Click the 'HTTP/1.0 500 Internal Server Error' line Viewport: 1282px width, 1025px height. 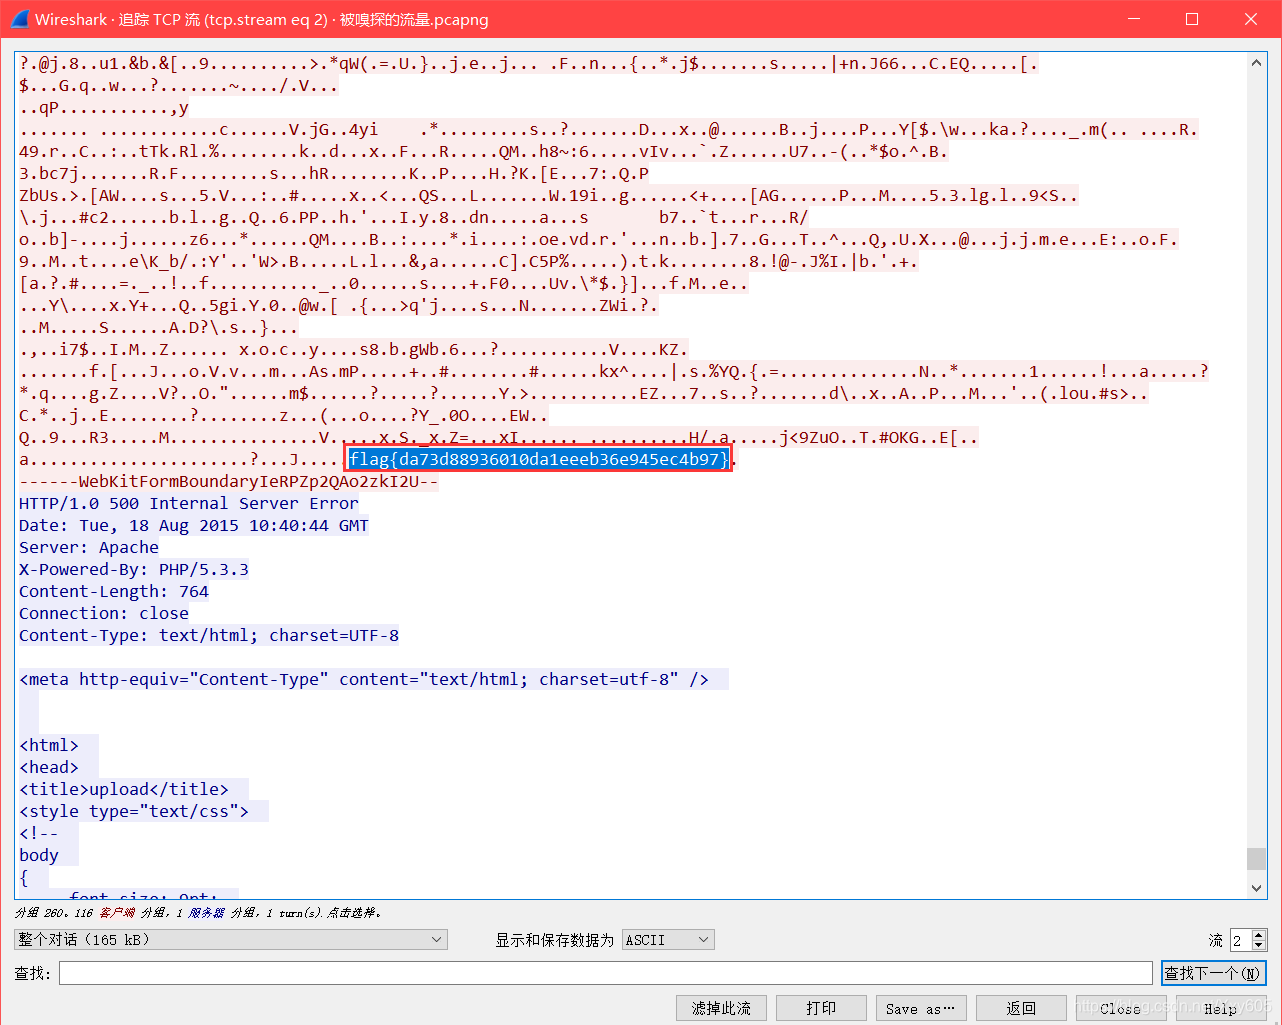tap(189, 503)
